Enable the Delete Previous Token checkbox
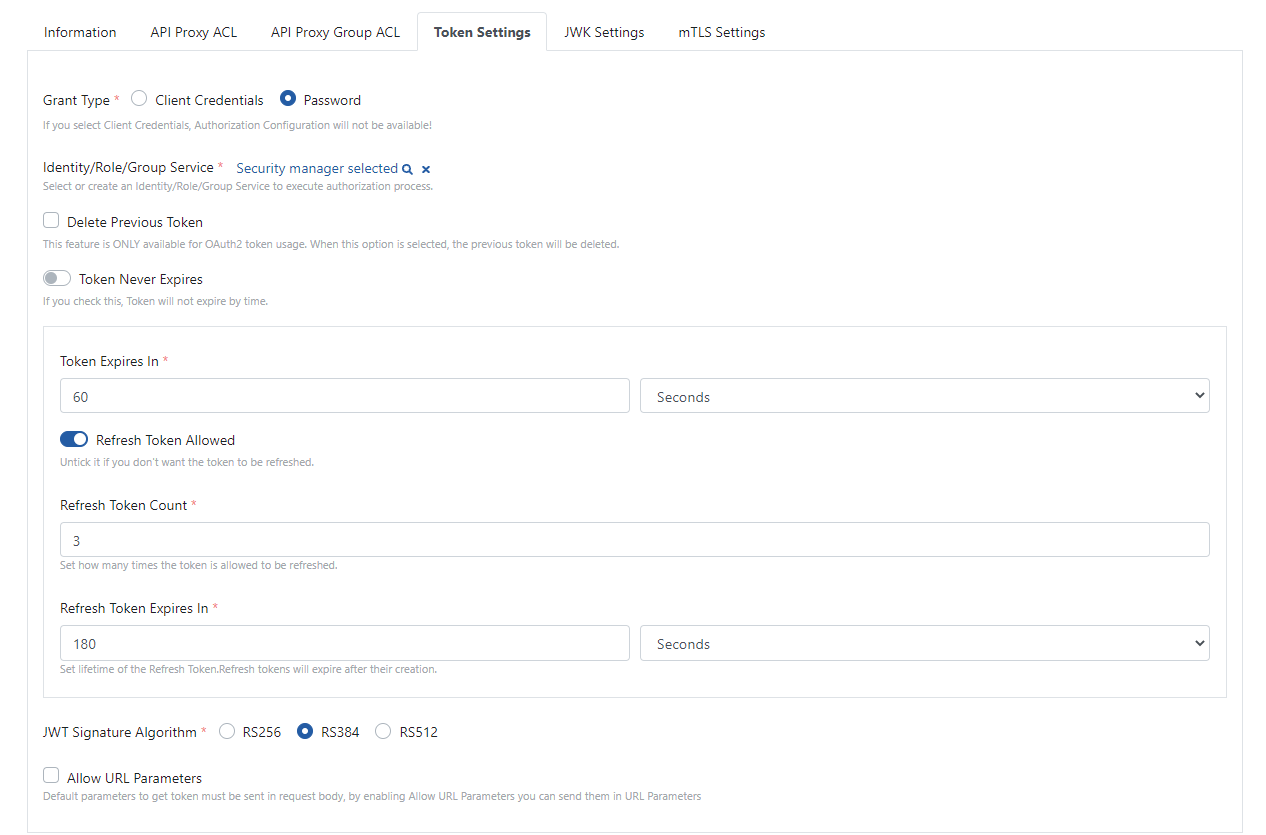1266x835 pixels. click(x=51, y=221)
